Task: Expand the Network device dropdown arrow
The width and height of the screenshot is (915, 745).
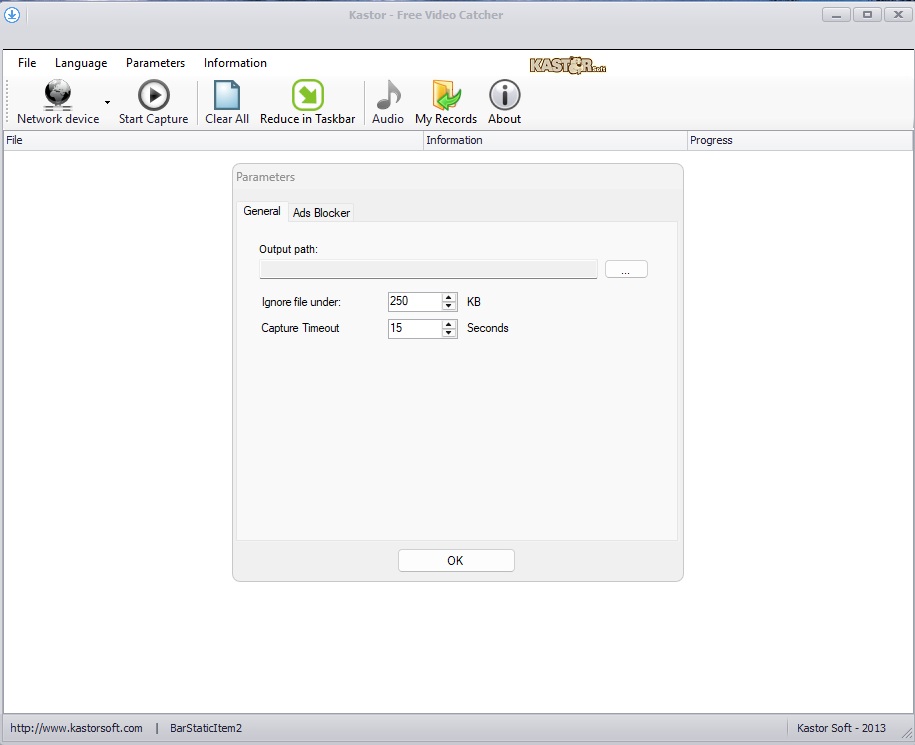Action: tap(107, 102)
